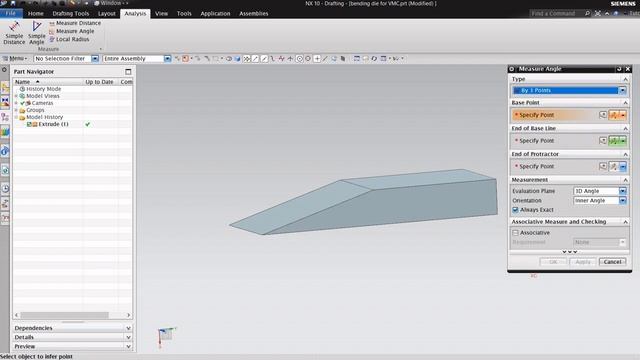Open Point Dialog for End of Base Line
Viewport: 640px width, 360px height.
point(603,141)
